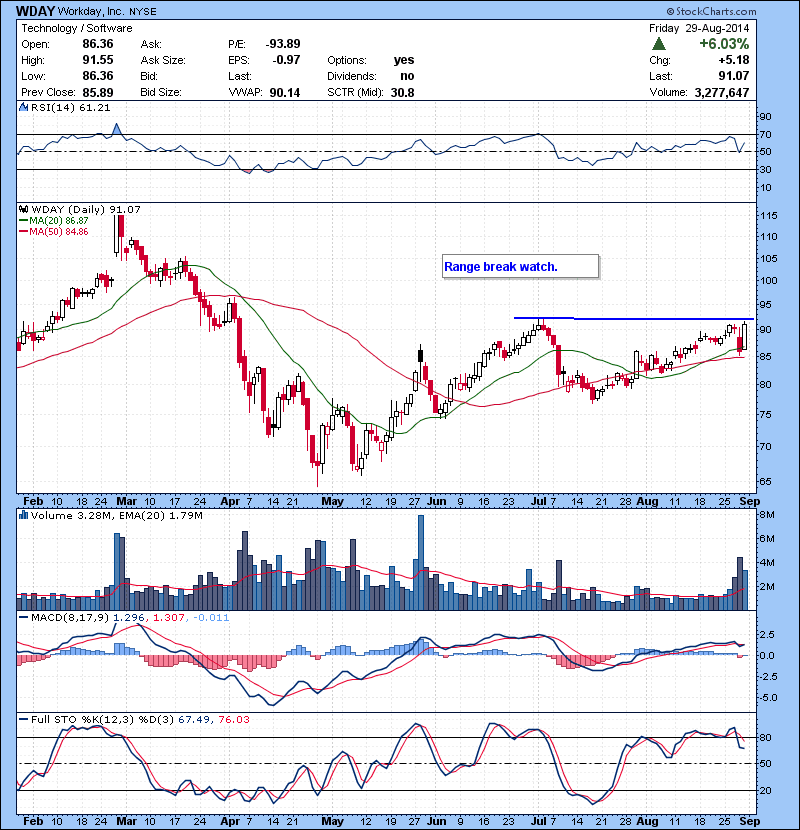The image size is (800, 830).
Task: Click the 'Range break watch.' annotation box
Action: (x=521, y=266)
